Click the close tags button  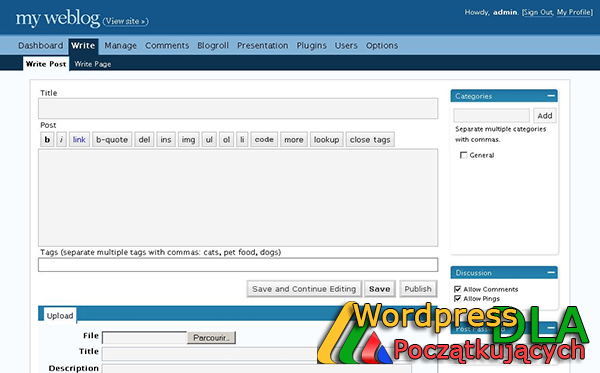click(370, 140)
